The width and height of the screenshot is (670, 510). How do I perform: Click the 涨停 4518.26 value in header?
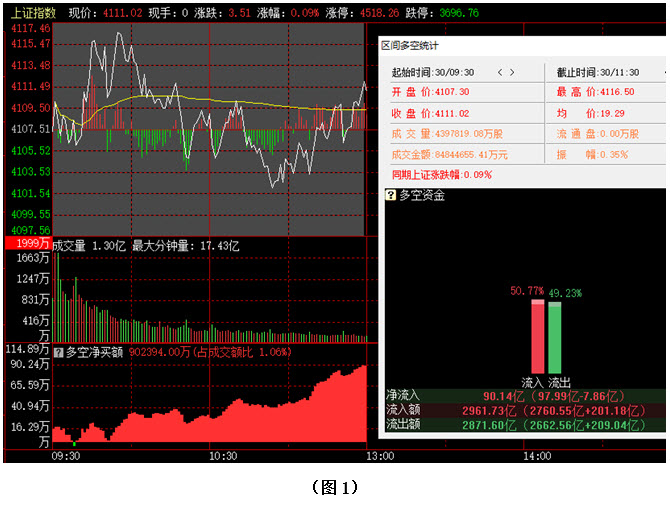(382, 13)
